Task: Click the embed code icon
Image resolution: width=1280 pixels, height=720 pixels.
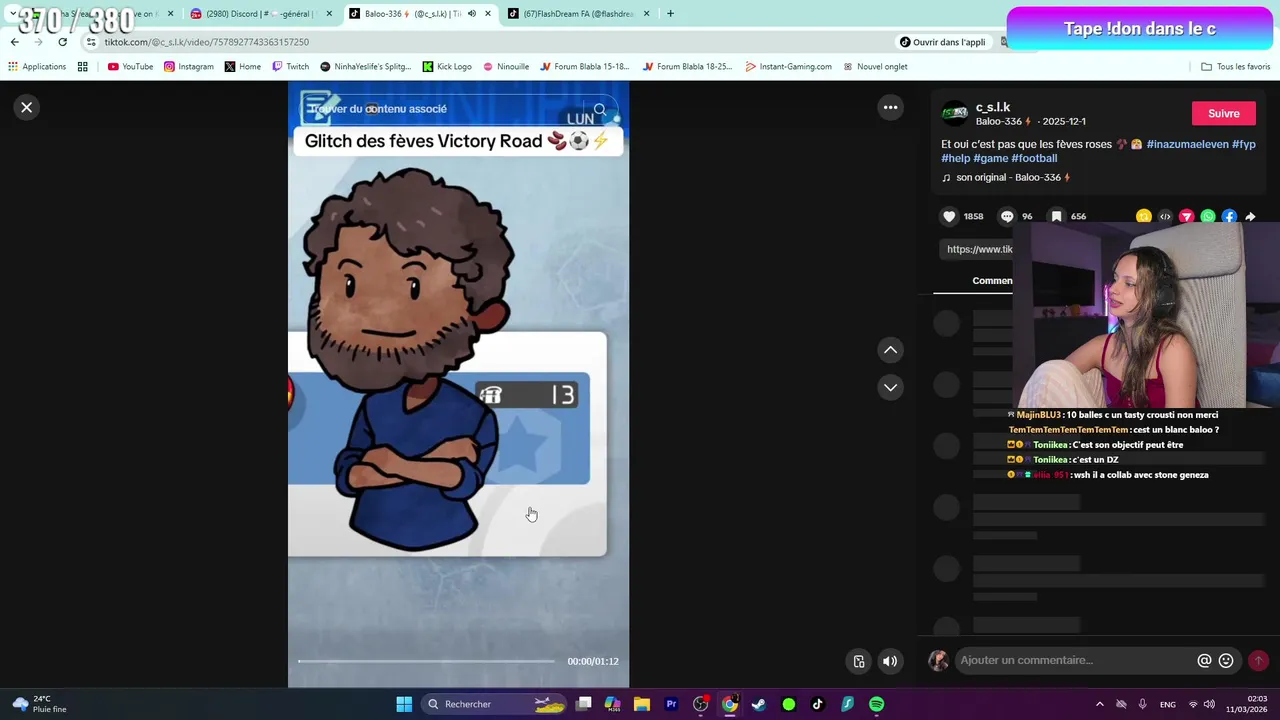Action: [1165, 216]
